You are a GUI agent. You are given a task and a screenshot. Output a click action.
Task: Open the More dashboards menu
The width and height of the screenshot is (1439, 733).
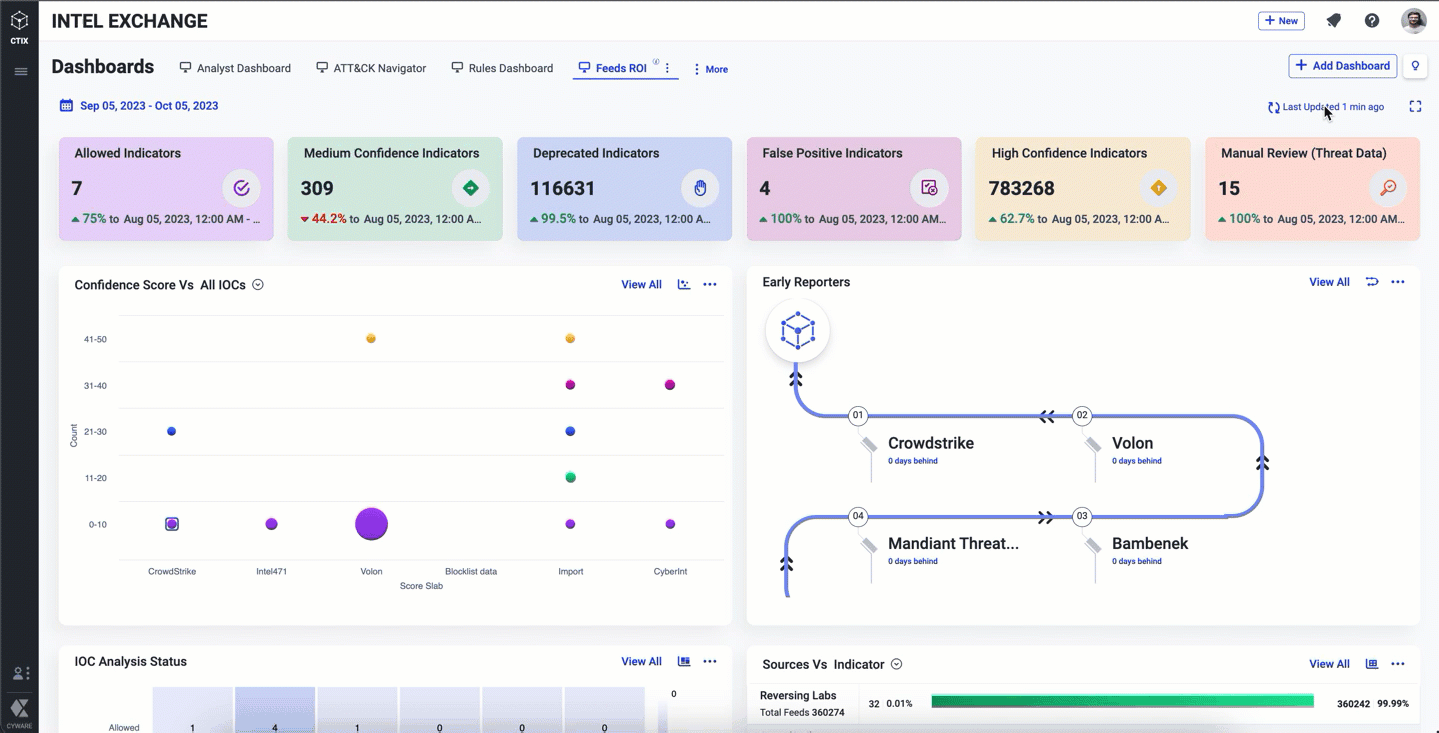pos(710,69)
